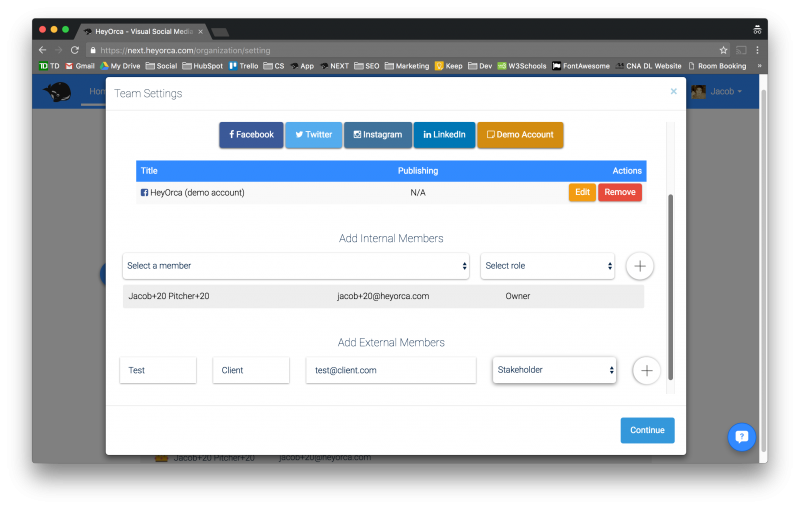Click the Home navigation tab
This screenshot has width=800, height=509.
point(97,92)
